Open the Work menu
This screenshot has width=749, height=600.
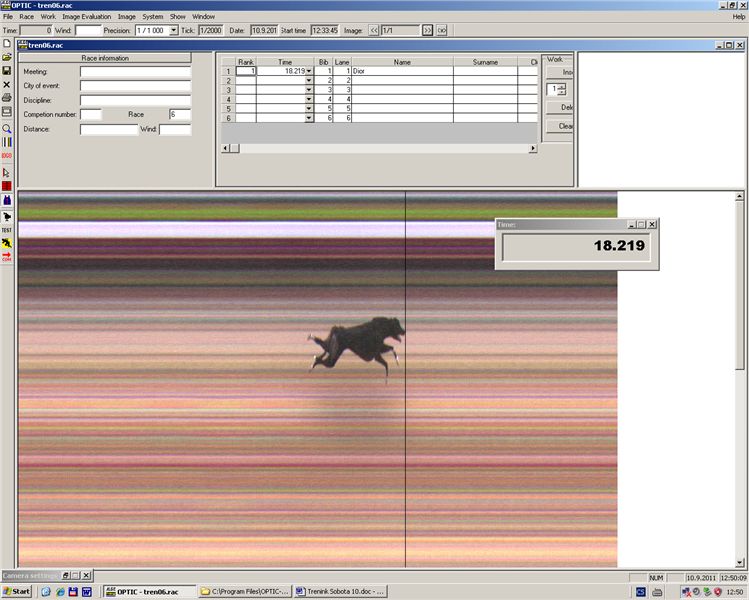[x=48, y=16]
